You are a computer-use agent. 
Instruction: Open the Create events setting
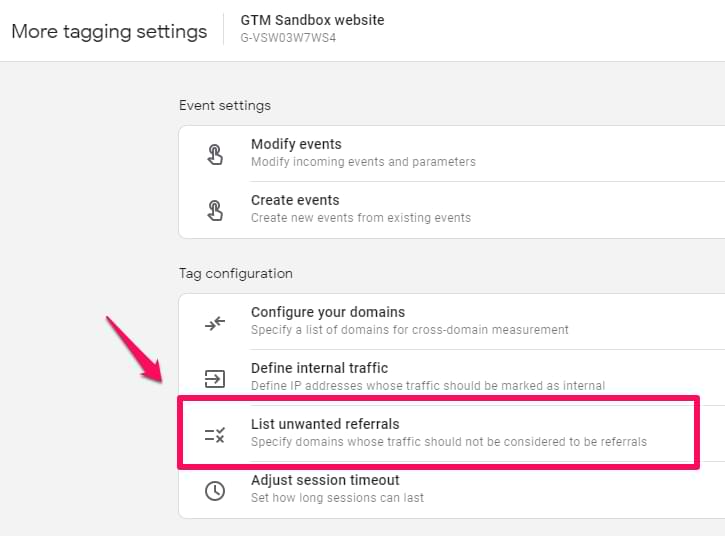(295, 200)
